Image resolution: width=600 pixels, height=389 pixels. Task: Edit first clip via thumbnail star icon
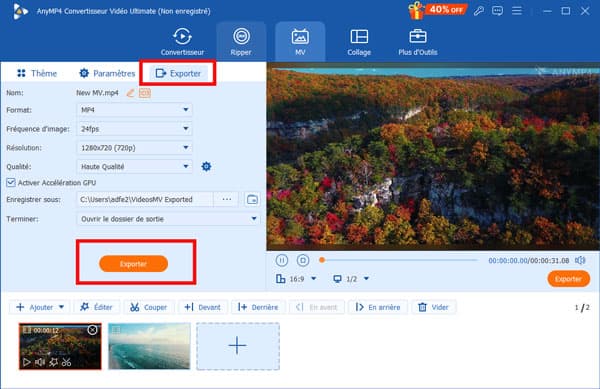point(53,362)
